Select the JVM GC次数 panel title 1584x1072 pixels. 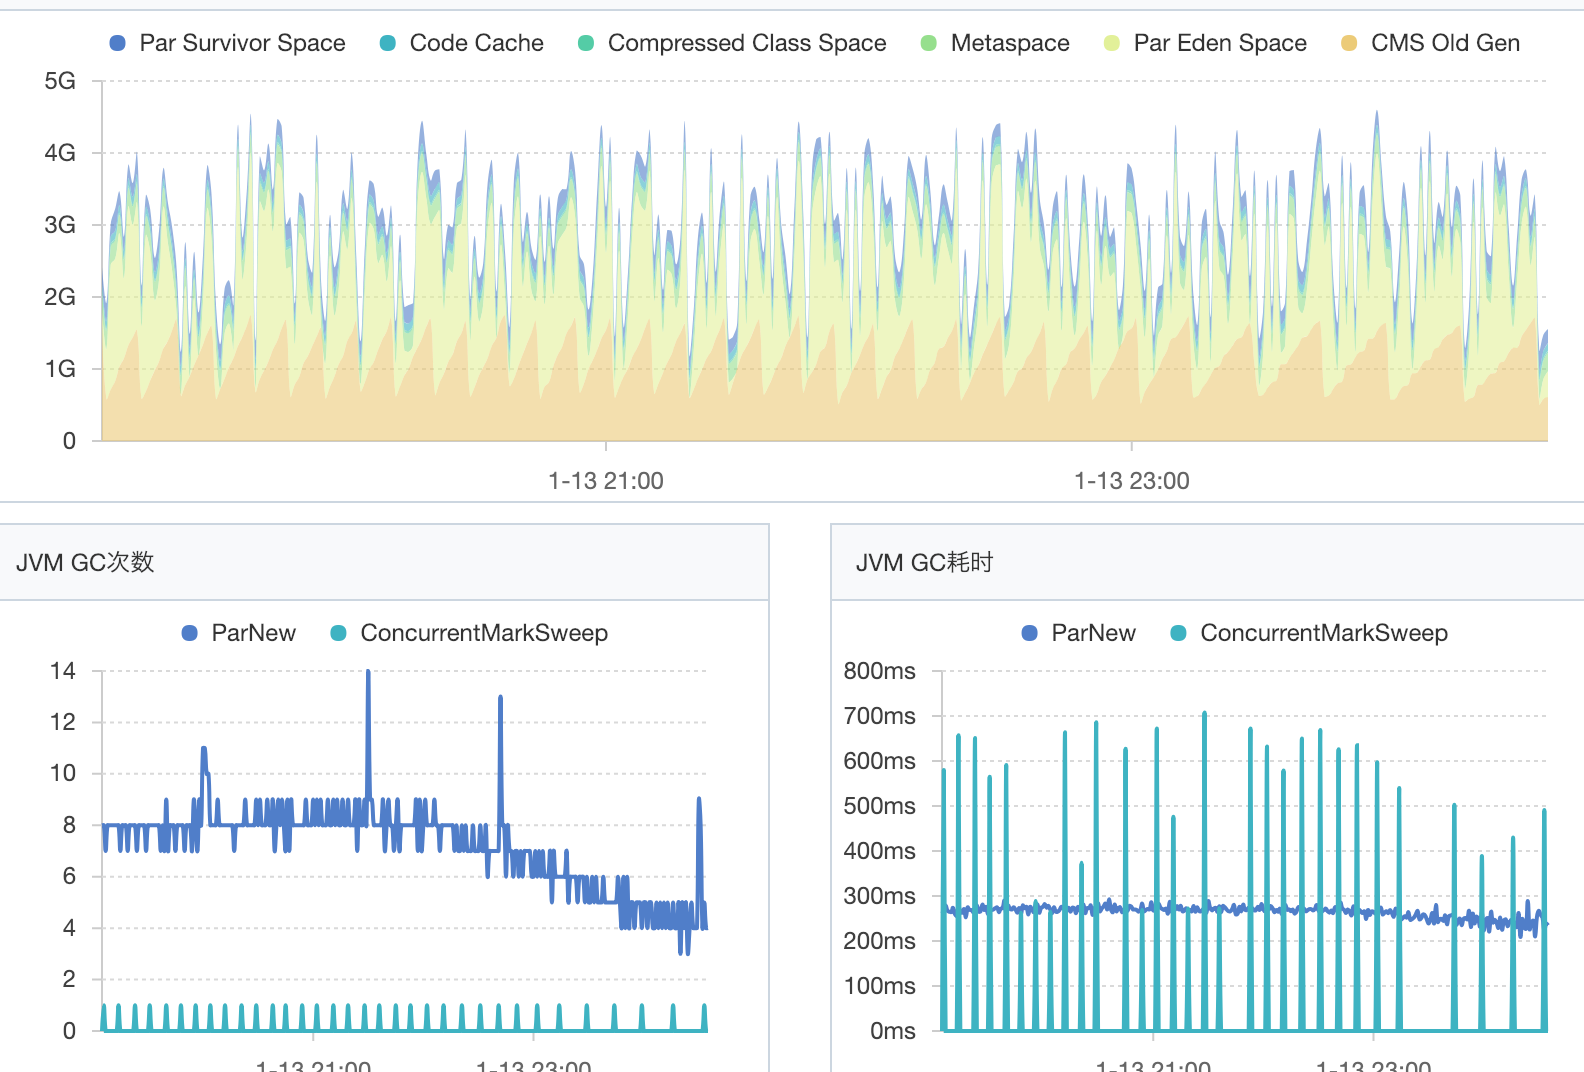click(x=85, y=562)
